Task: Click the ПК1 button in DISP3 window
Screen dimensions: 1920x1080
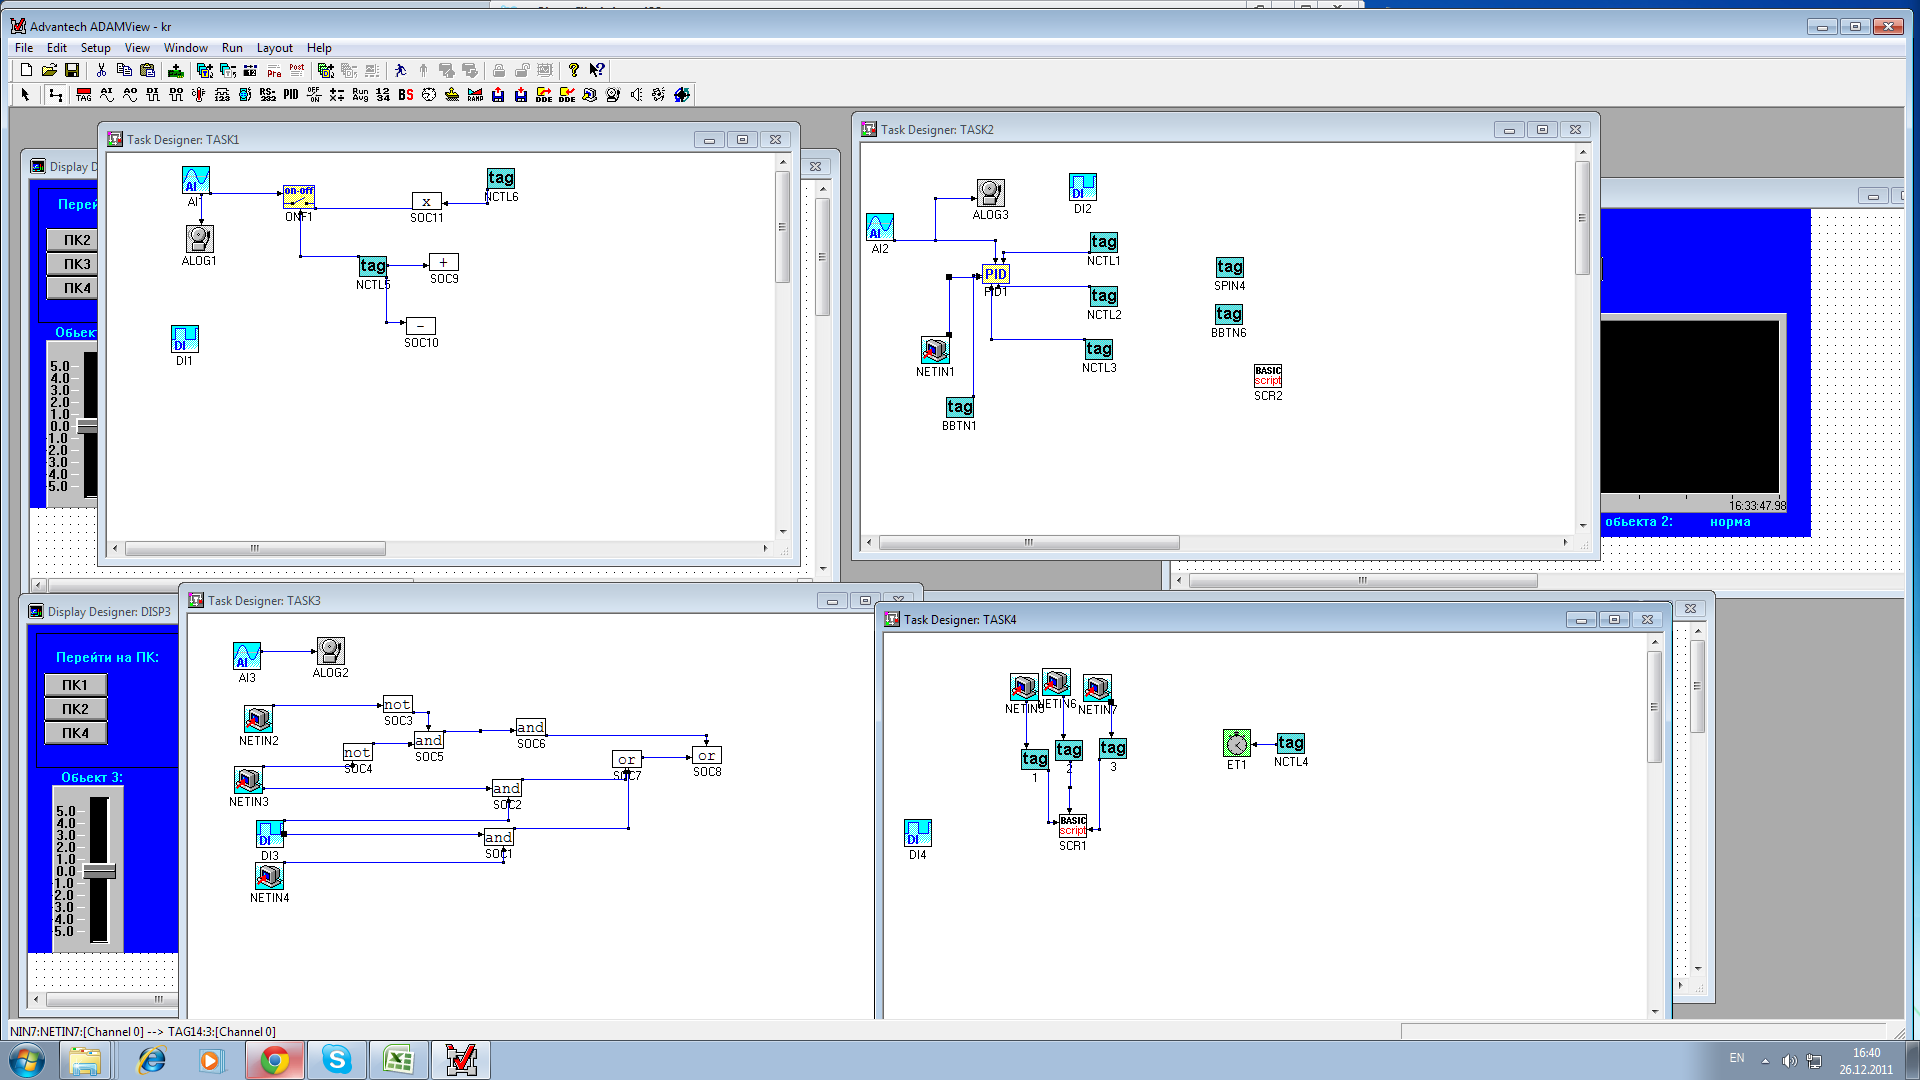Action: (x=76, y=685)
